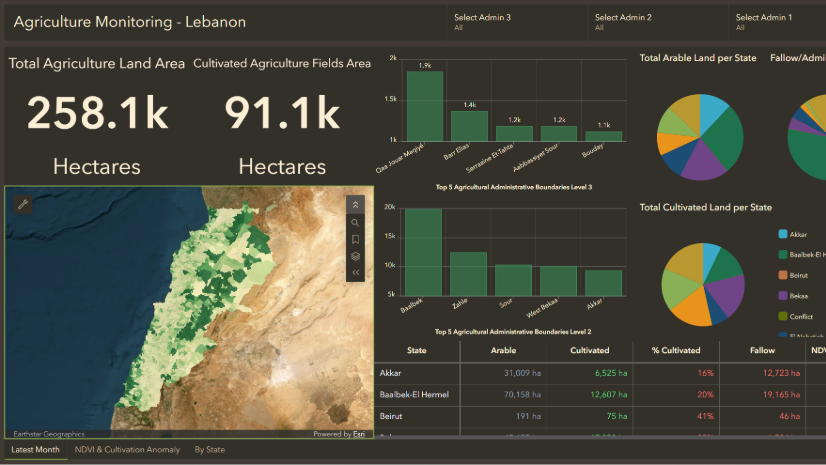Screen dimensions: 826x465
Task: Switch to NDVI & Cultivation Anomaly tab
Action: point(127,450)
